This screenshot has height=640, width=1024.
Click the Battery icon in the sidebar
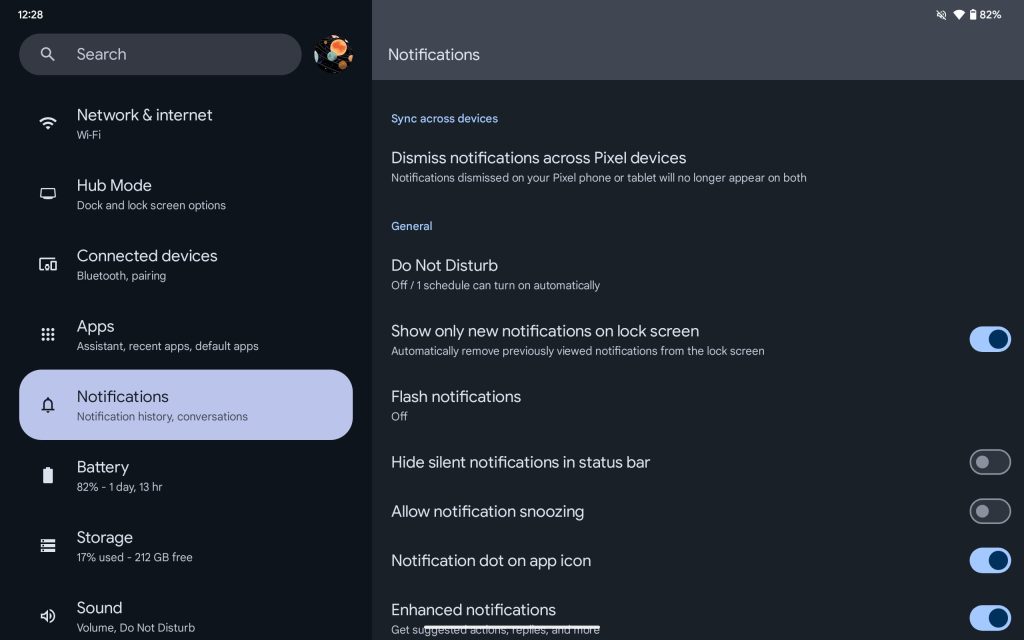point(47,476)
